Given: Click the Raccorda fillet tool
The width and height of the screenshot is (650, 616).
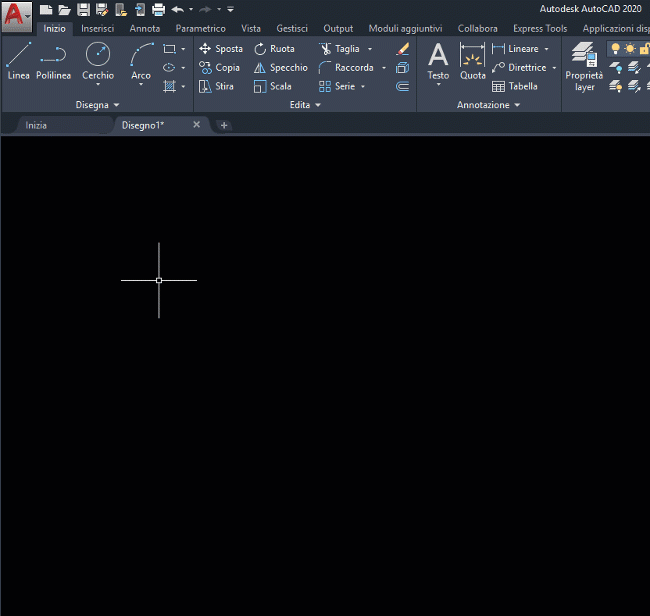Looking at the screenshot, I should [346, 68].
